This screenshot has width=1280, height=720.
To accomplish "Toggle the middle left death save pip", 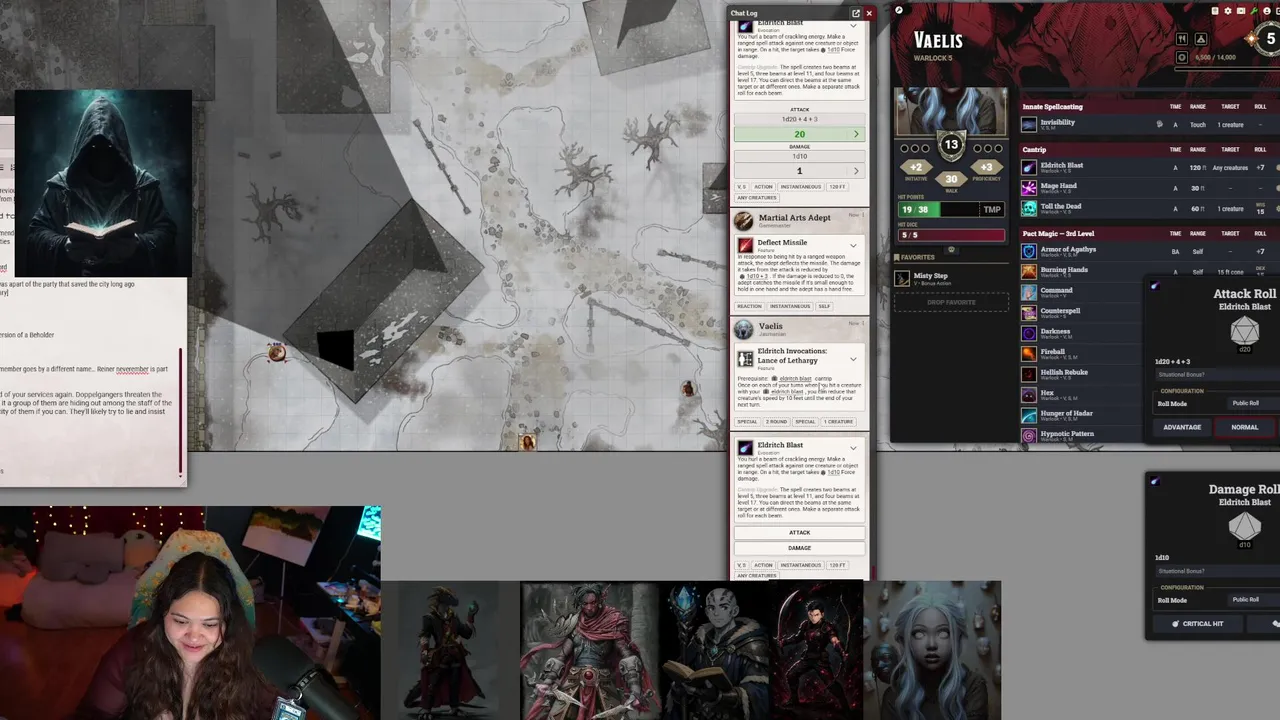I will click(x=916, y=149).
